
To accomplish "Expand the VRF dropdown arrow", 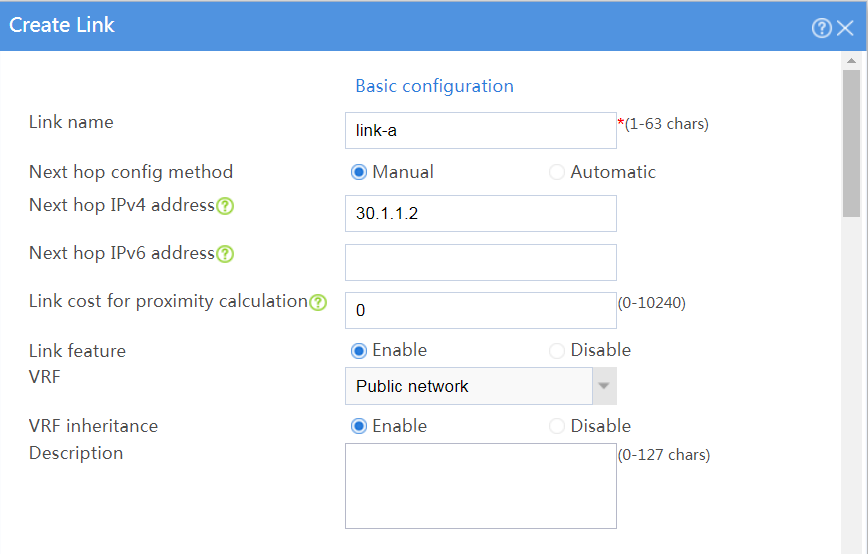I will 604,386.
